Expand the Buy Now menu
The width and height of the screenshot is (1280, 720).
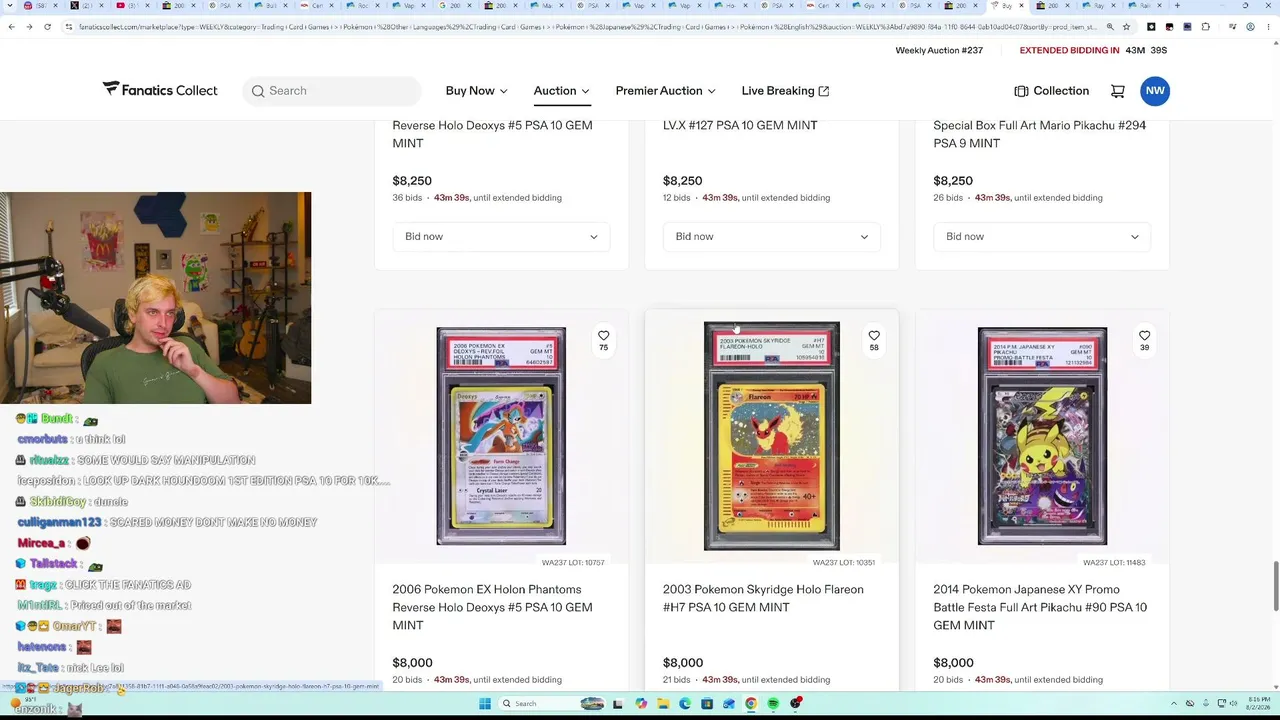pyautogui.click(x=476, y=91)
